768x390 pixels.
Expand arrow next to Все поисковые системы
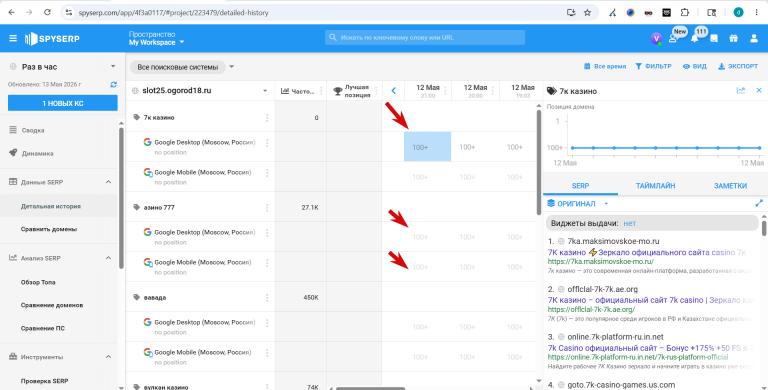[x=232, y=67]
